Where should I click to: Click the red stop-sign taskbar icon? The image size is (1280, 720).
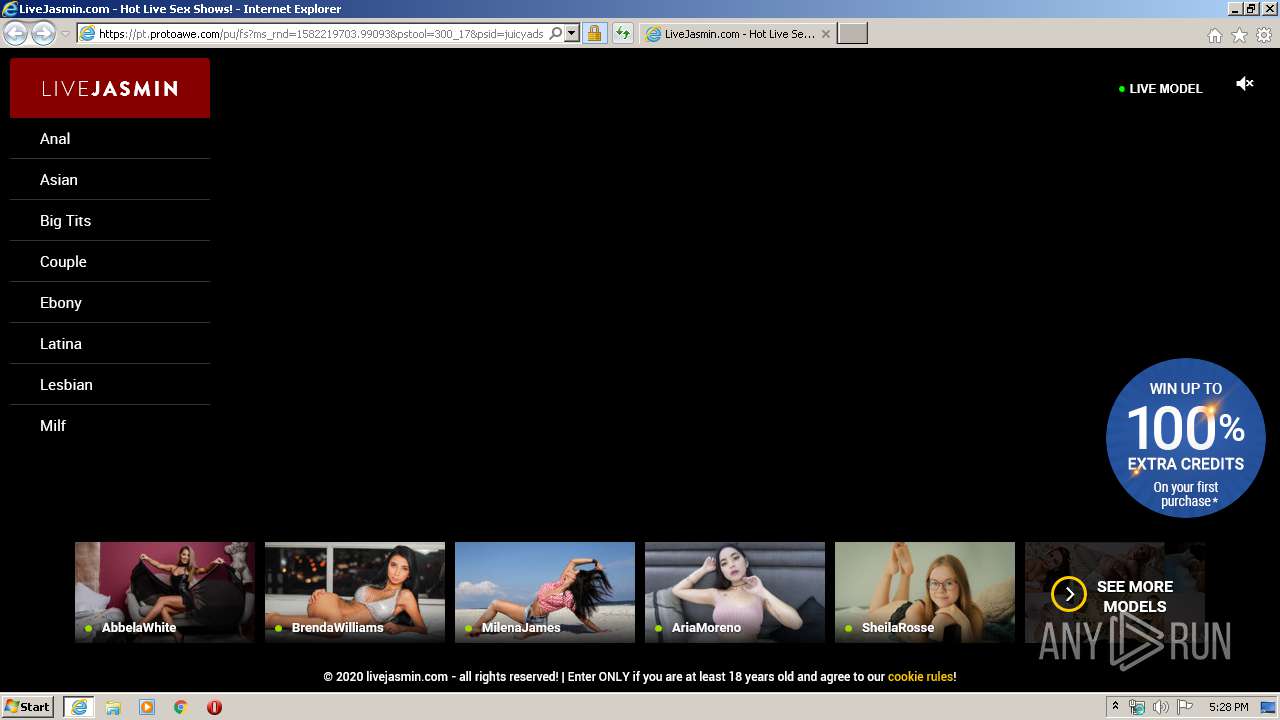pyautogui.click(x=214, y=707)
